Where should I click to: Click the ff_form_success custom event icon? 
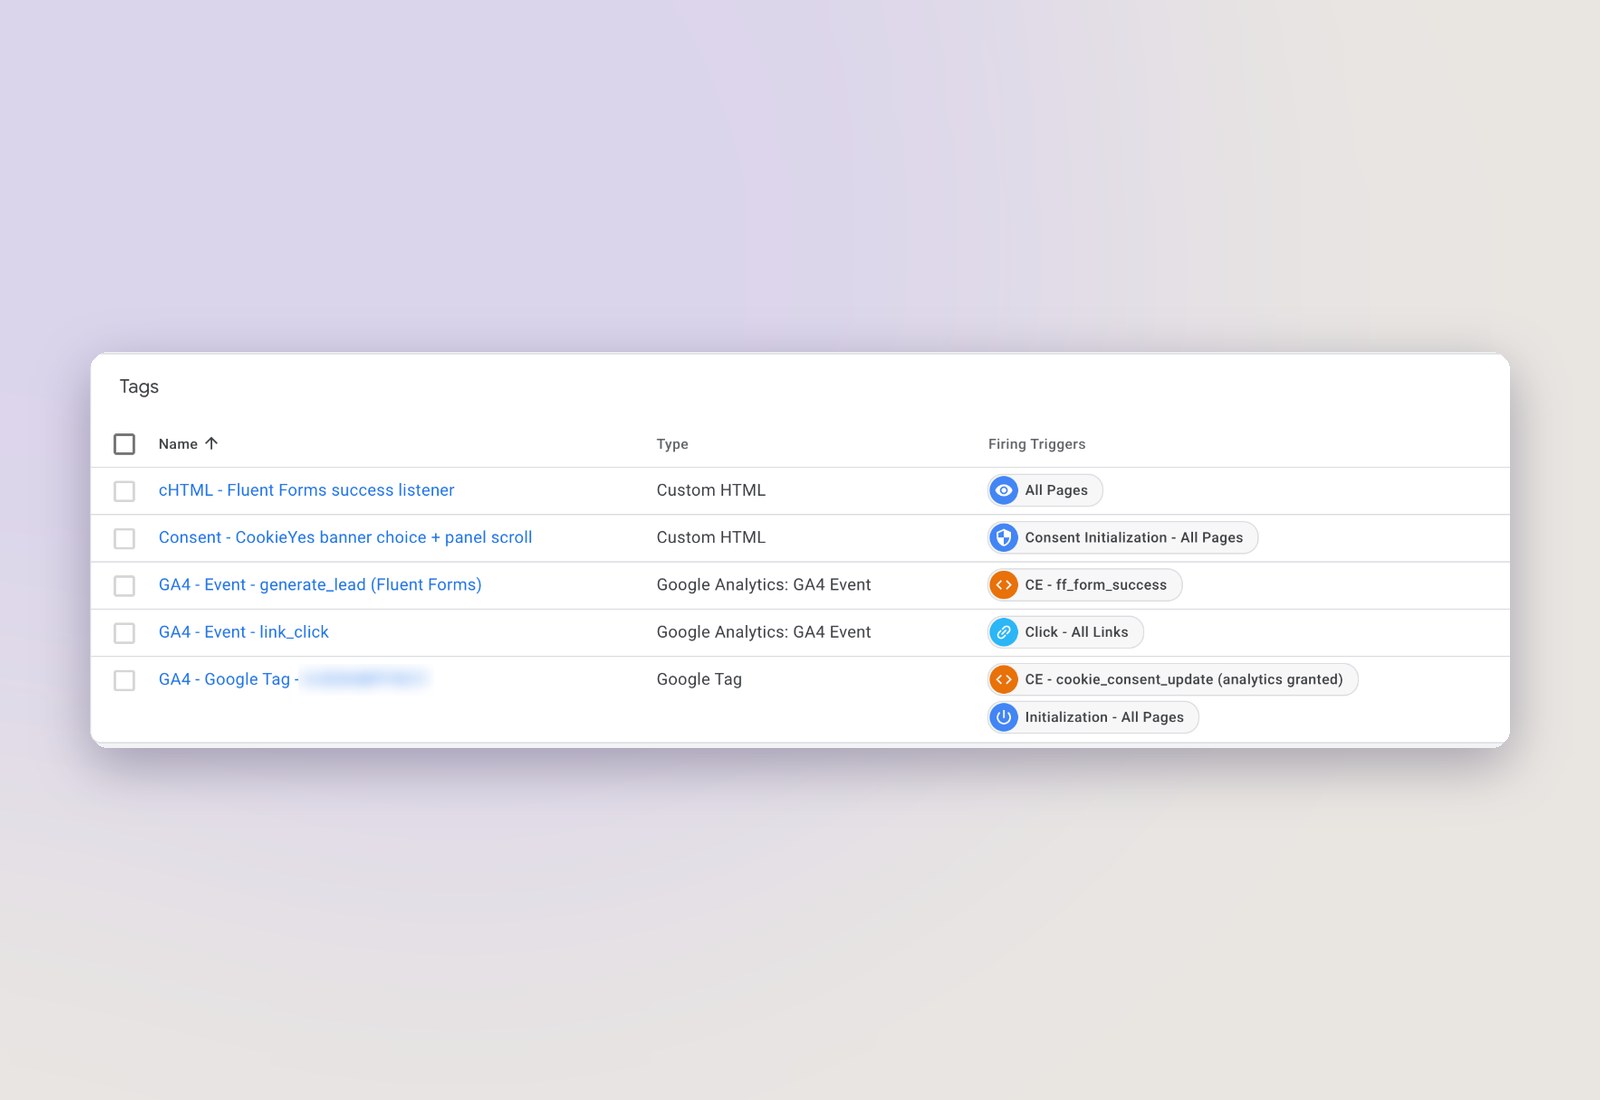pos(1004,585)
